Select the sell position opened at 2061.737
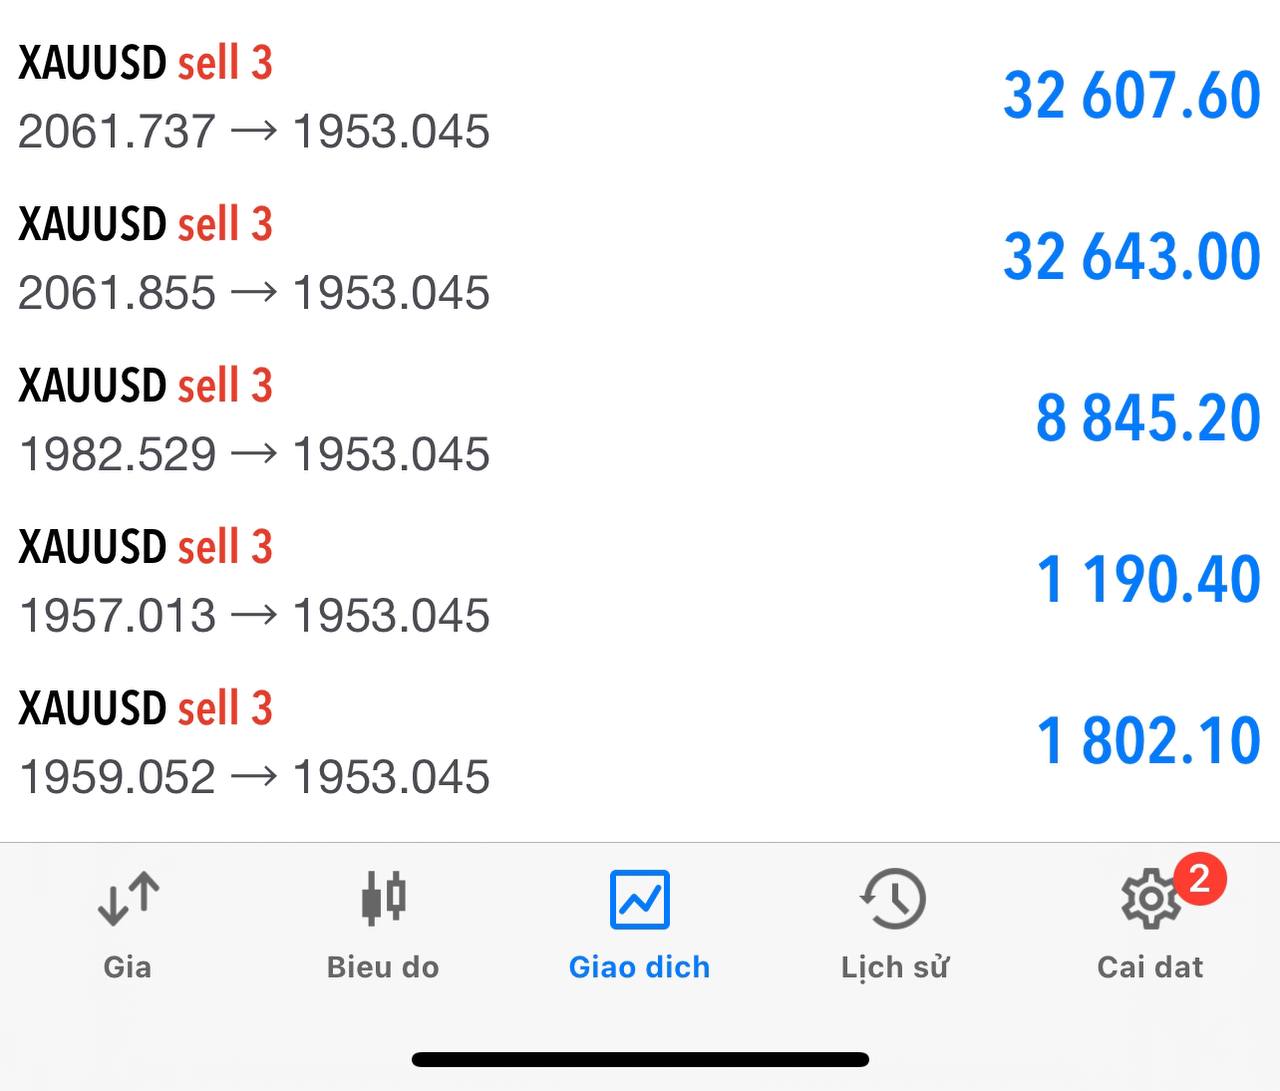Viewport: 1280px width, 1091px height. tap(640, 97)
